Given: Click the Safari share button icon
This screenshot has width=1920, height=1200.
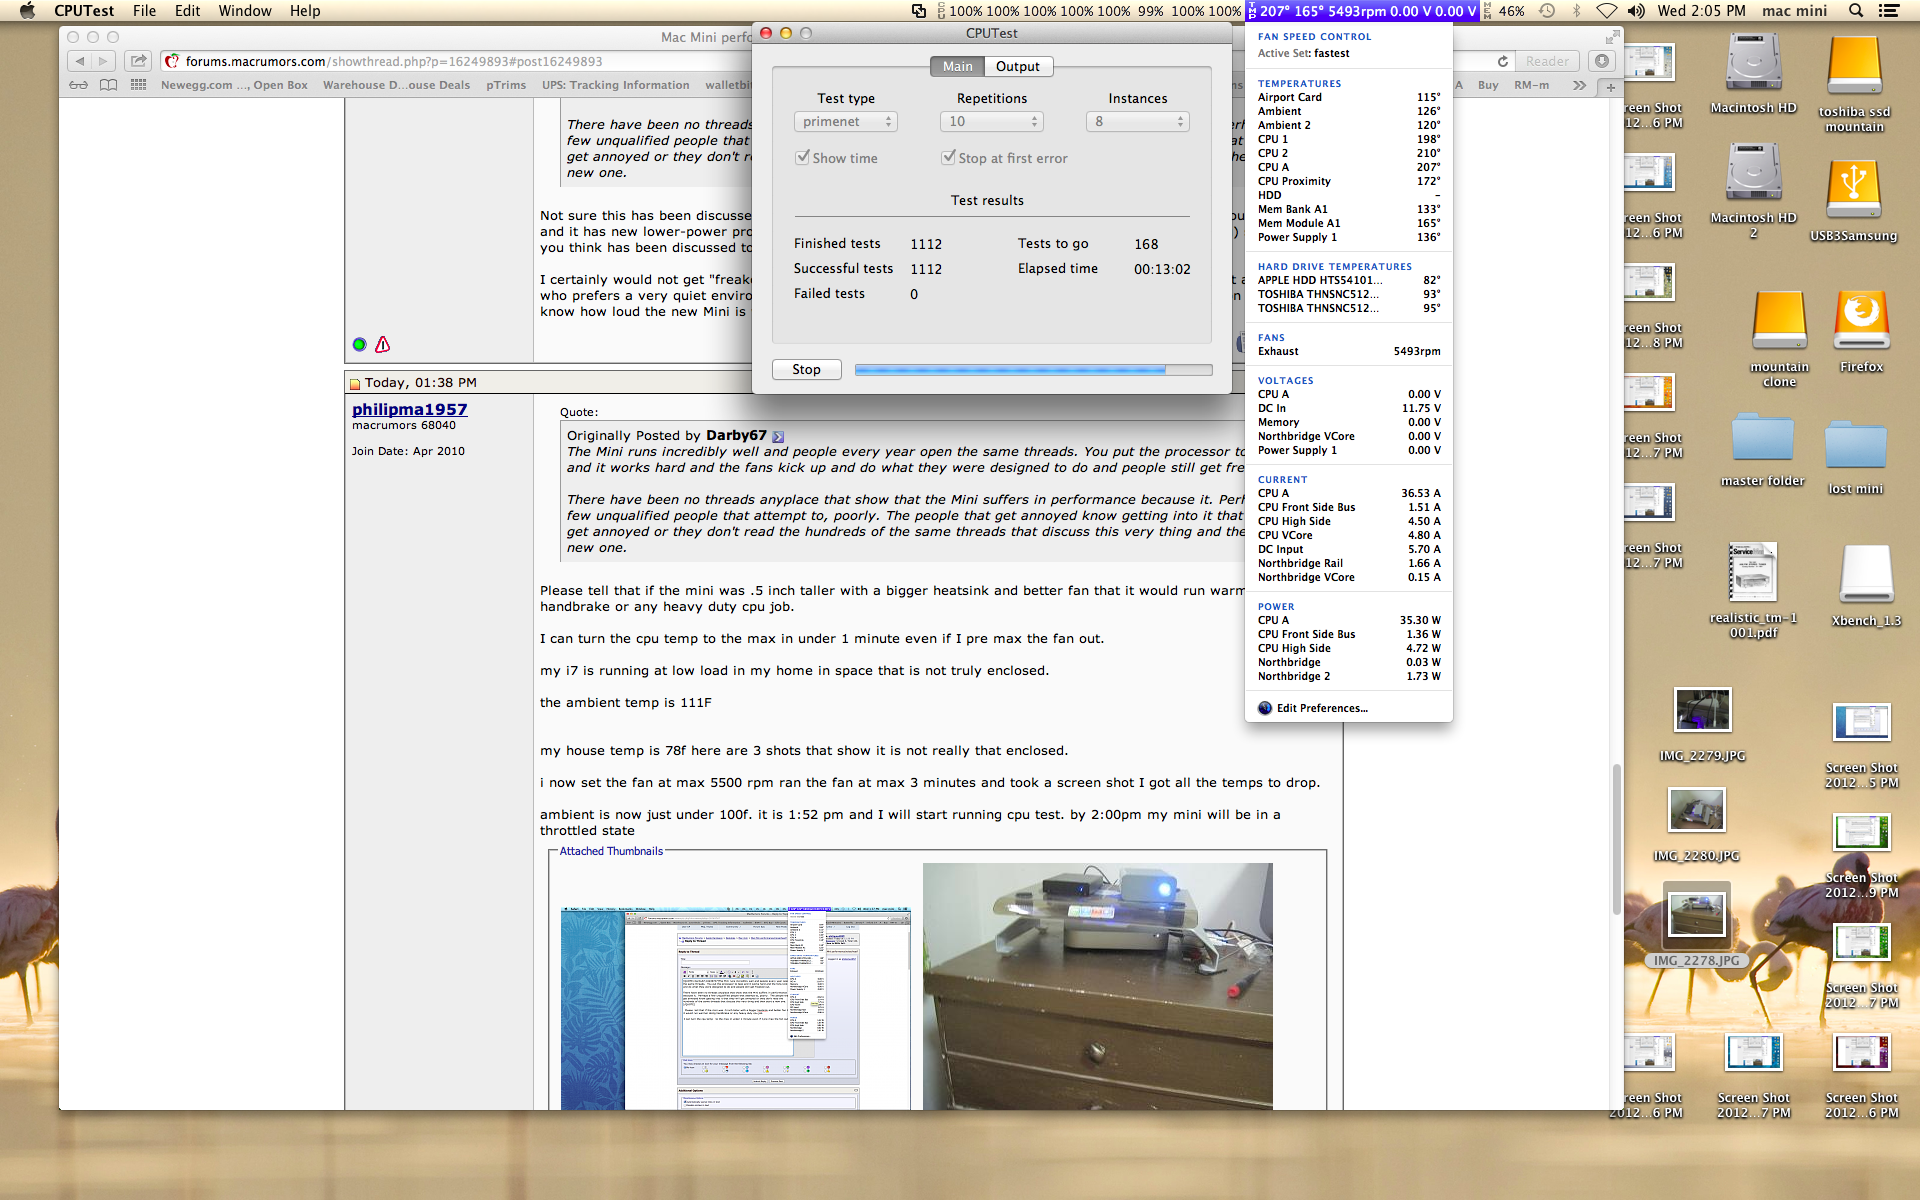Looking at the screenshot, I should (x=138, y=61).
